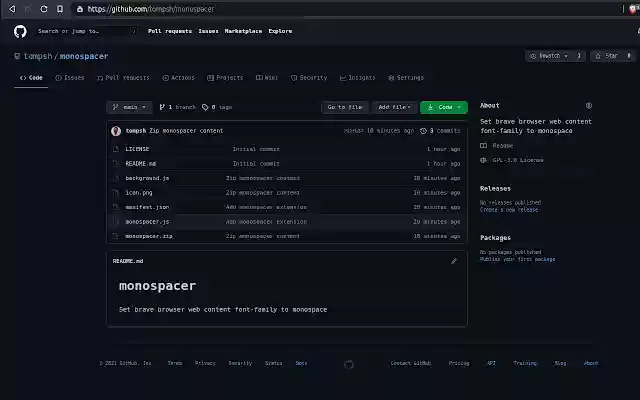Click the branch icon for 1 branch
This screenshot has height=400, width=640.
pyautogui.click(x=162, y=107)
